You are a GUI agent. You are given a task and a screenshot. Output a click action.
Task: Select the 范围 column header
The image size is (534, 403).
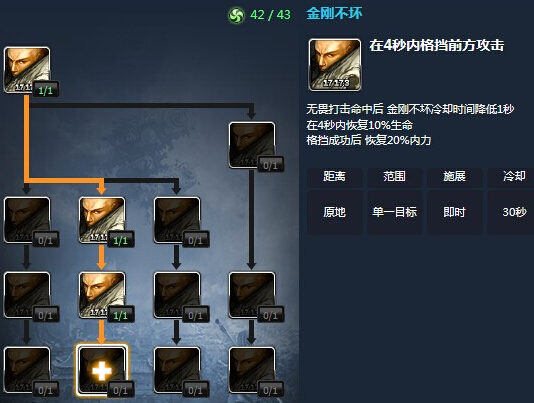coord(394,177)
